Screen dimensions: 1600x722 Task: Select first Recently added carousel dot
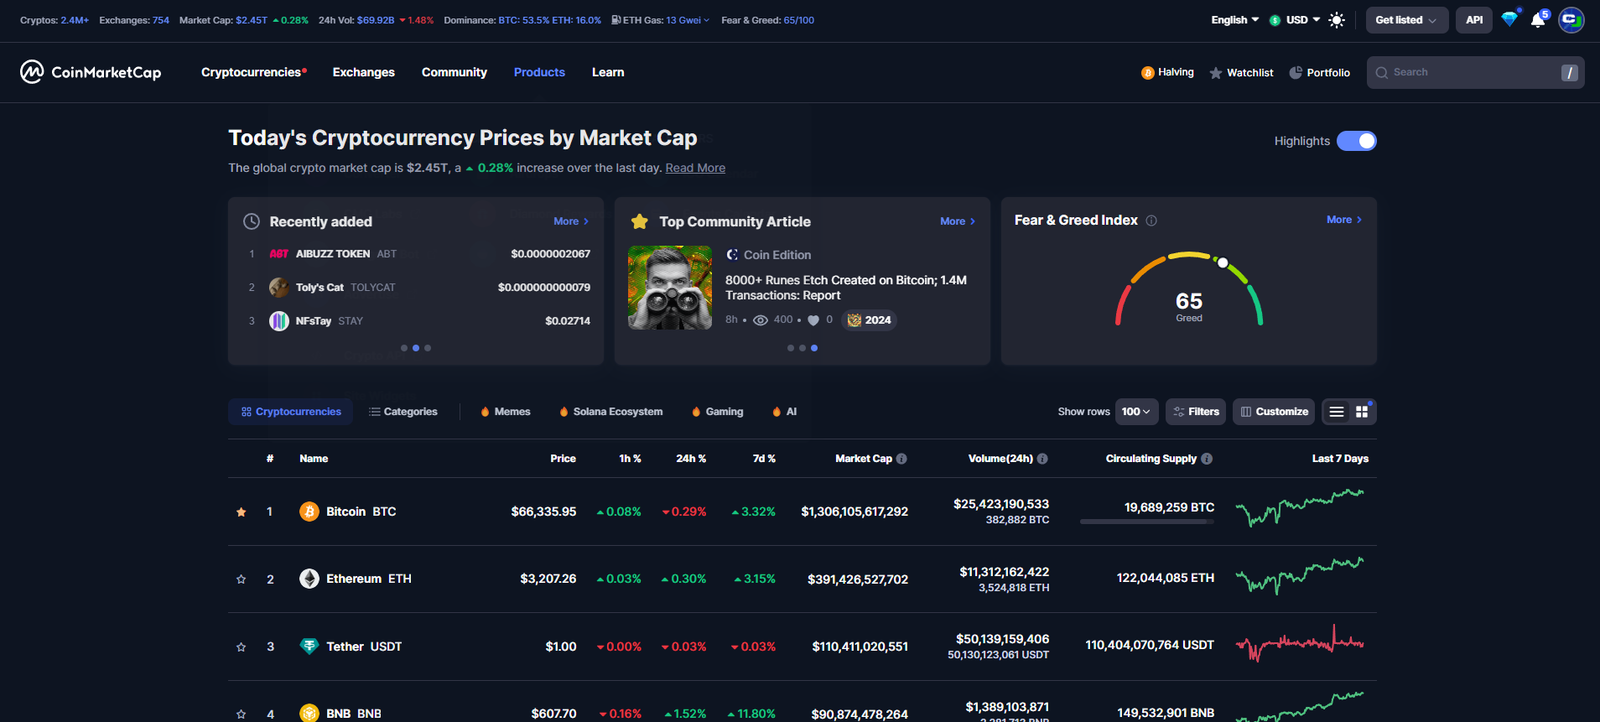pyautogui.click(x=404, y=348)
